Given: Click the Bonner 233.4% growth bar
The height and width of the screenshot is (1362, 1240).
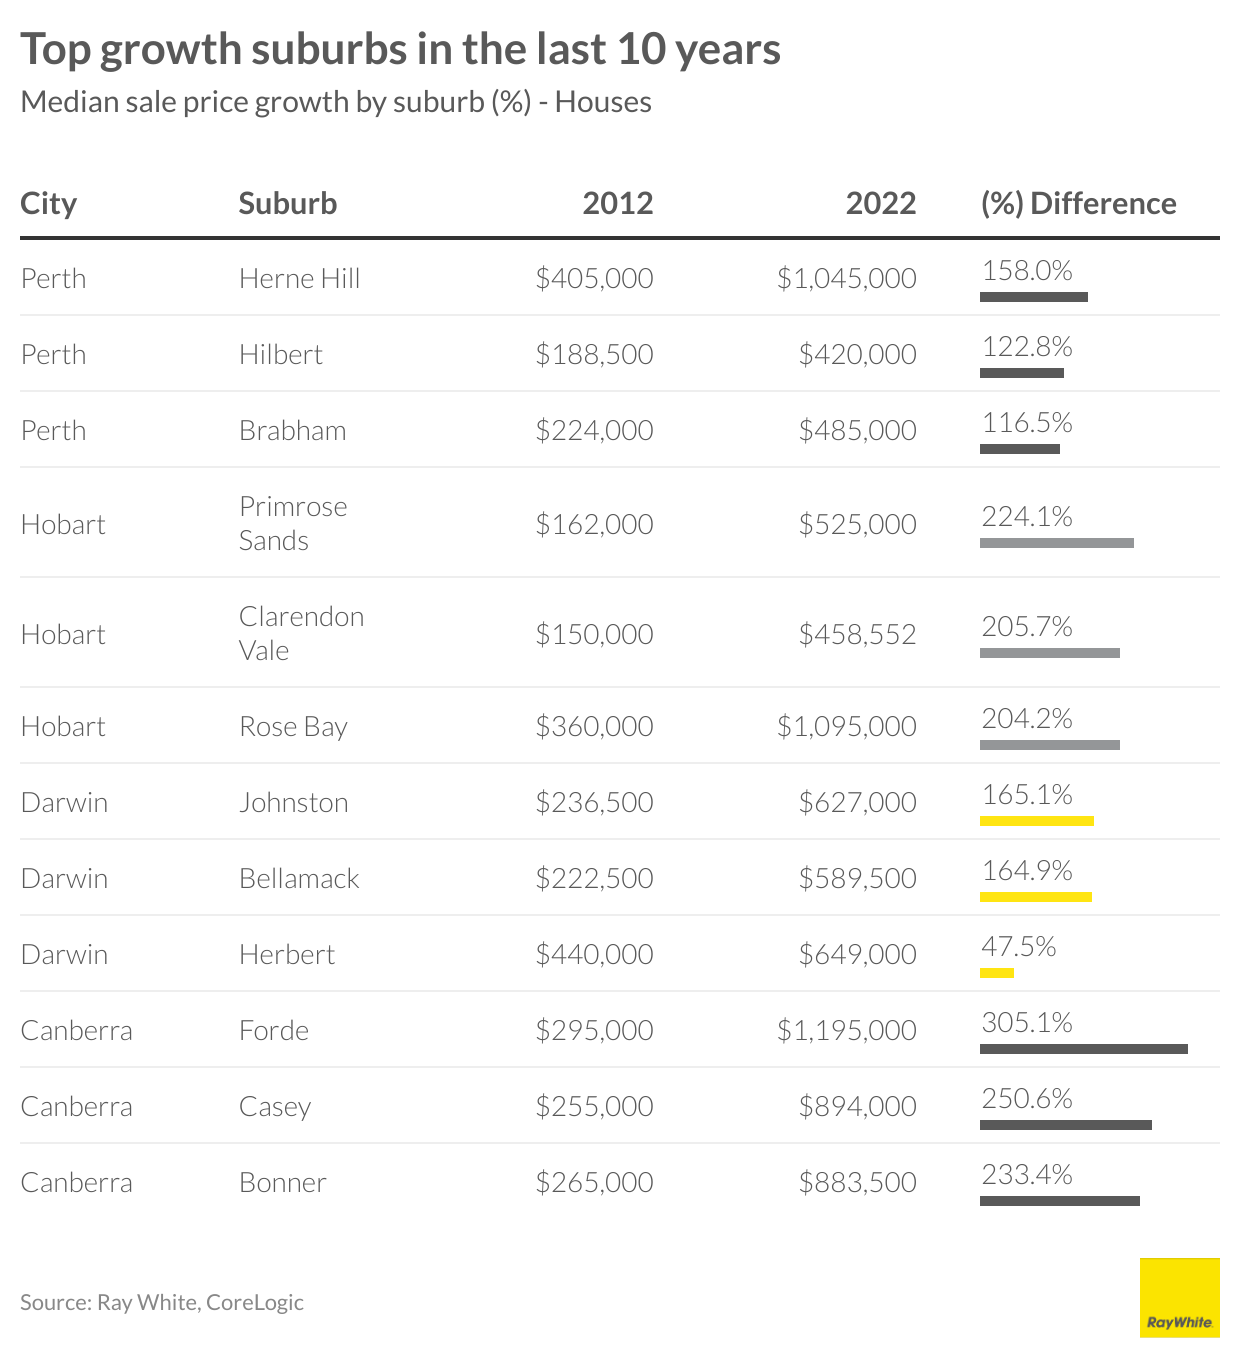Looking at the screenshot, I should click(x=1059, y=1201).
